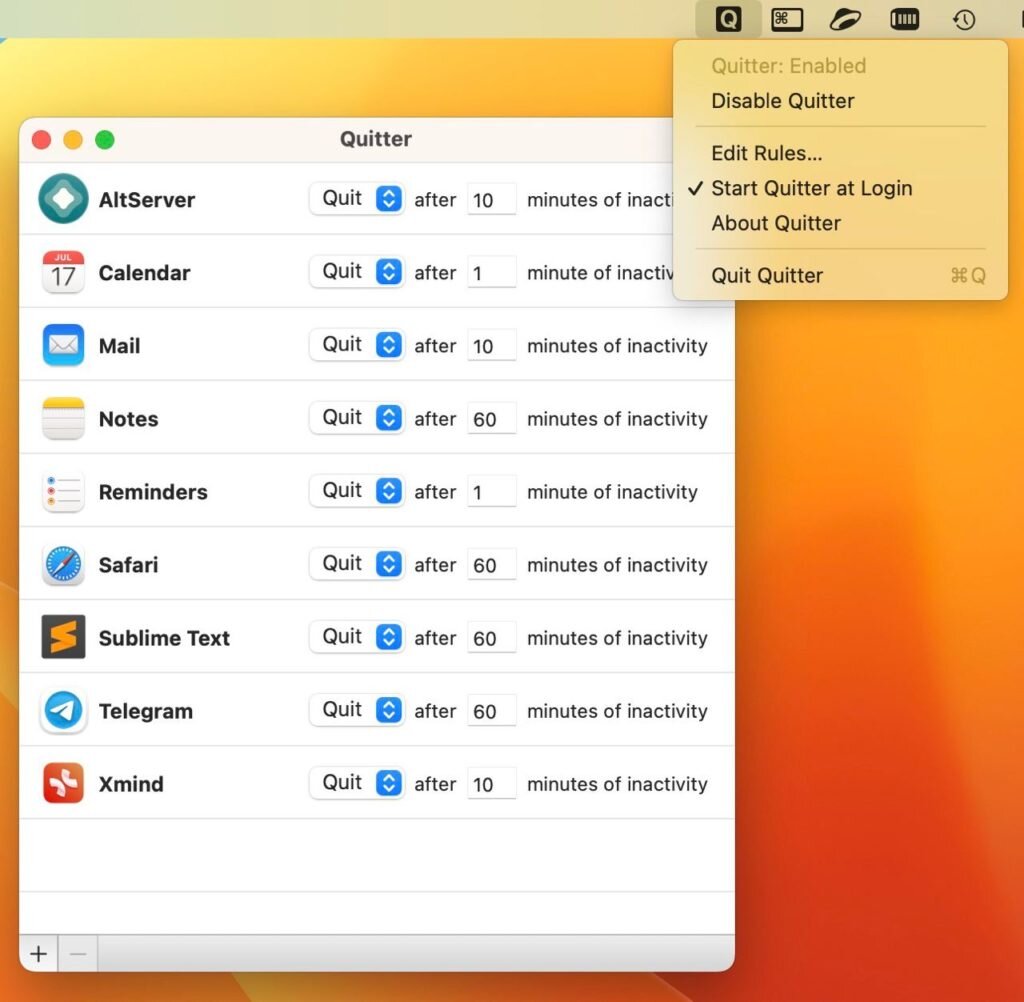Add a new rule with plus button

(x=39, y=954)
